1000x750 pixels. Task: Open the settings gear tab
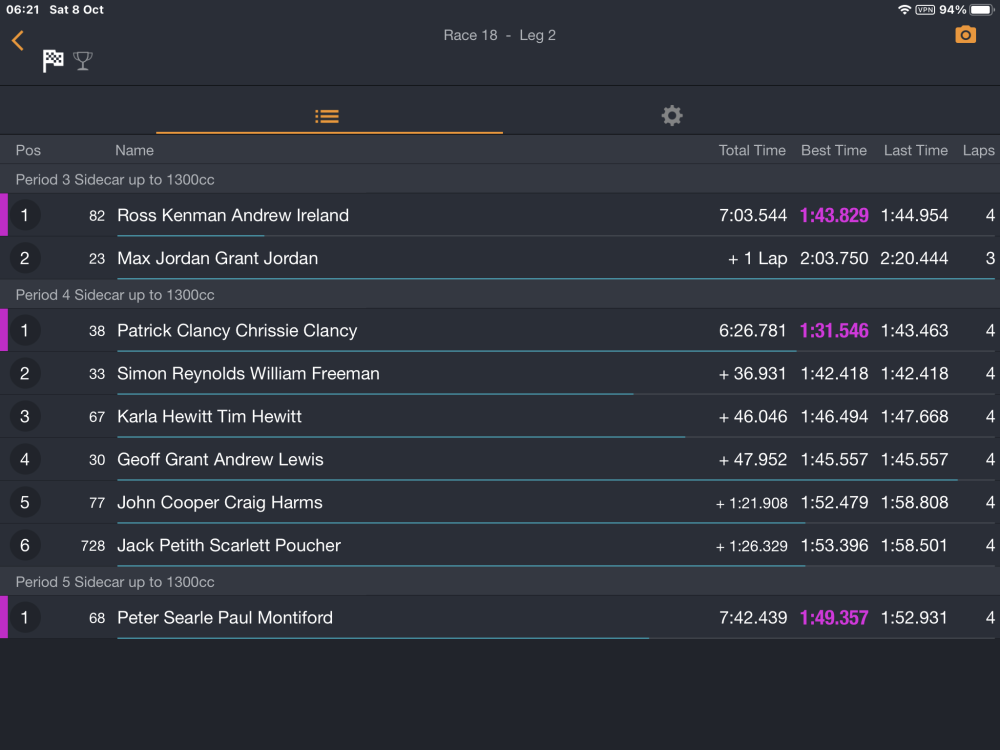pyautogui.click(x=672, y=115)
